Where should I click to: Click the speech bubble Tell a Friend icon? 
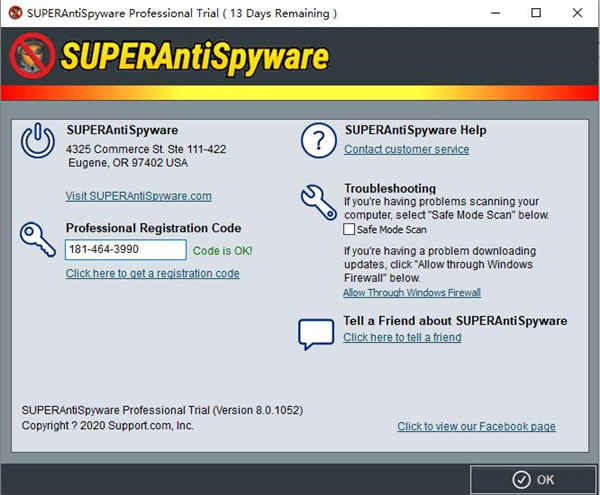tap(316, 334)
